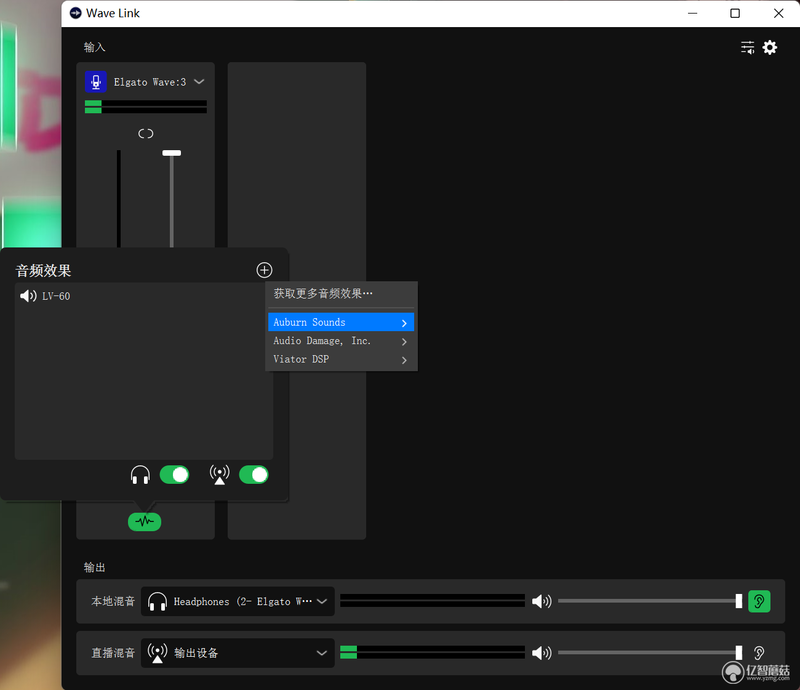Toggle the green ear monitor icon for local mix
800x690 pixels.
pyautogui.click(x=759, y=601)
